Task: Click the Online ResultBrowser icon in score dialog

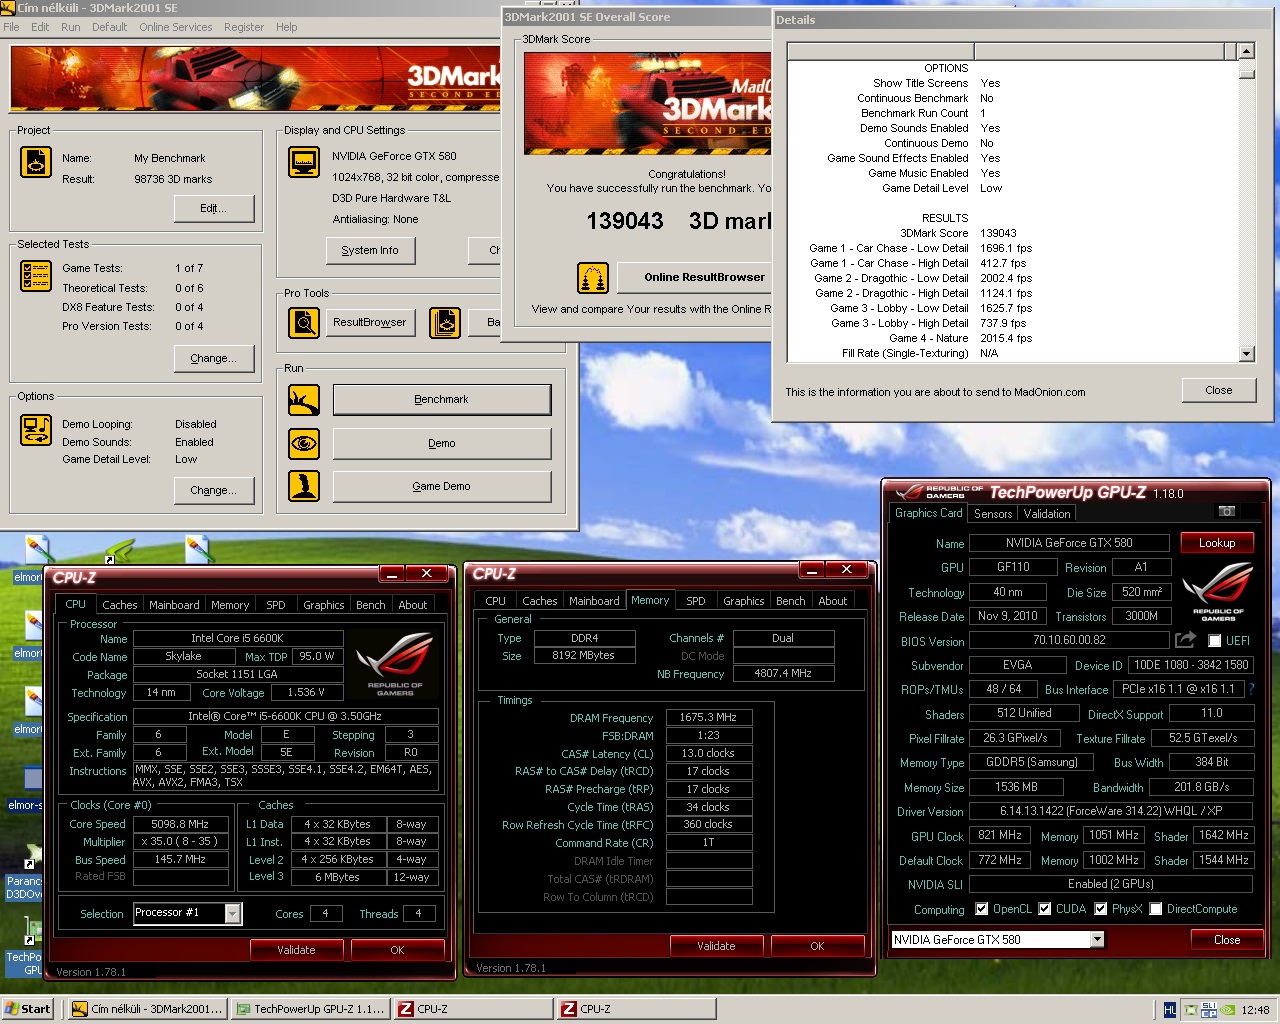Action: coord(593,278)
